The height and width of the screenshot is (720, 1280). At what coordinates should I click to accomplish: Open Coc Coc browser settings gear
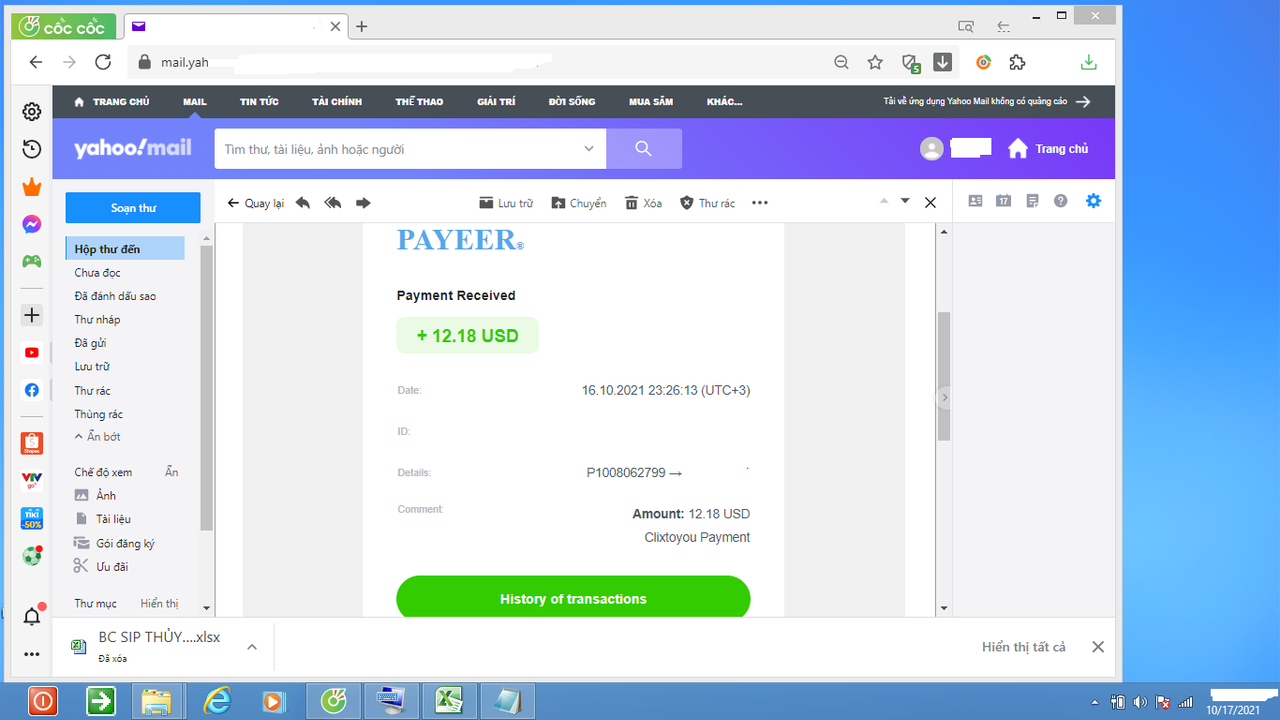pyautogui.click(x=32, y=112)
